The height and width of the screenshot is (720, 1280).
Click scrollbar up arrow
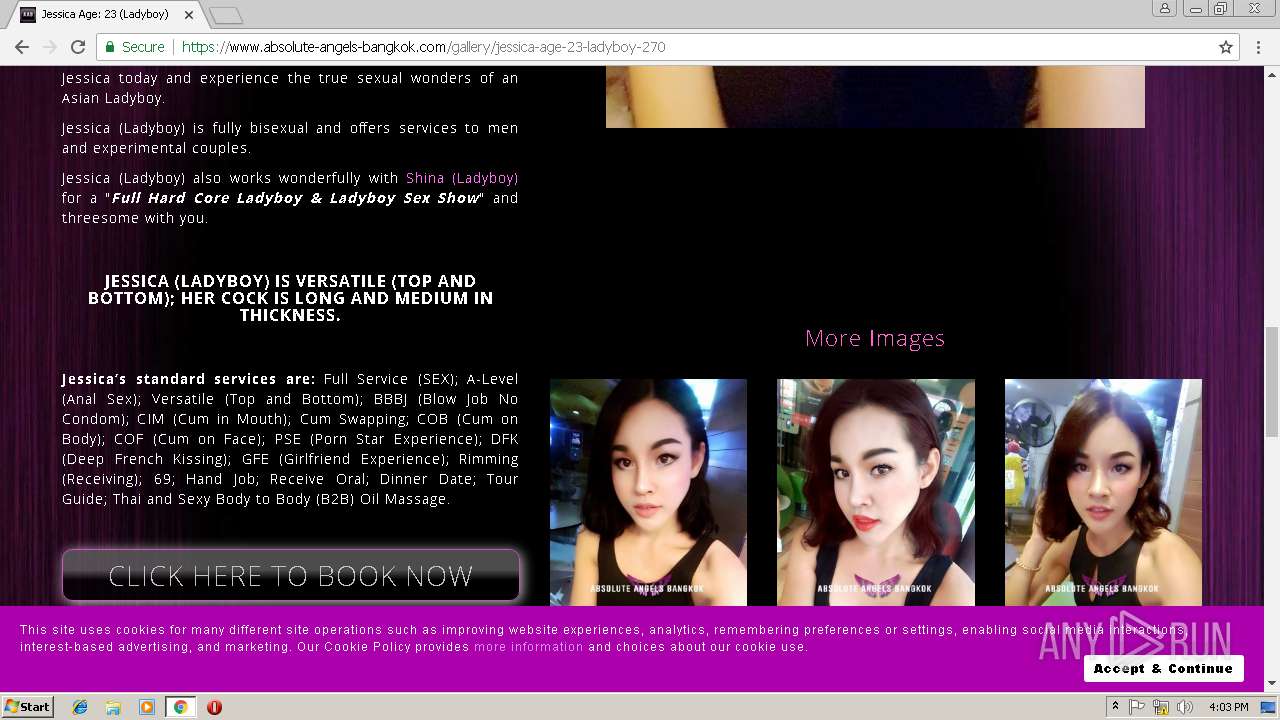click(x=1272, y=73)
